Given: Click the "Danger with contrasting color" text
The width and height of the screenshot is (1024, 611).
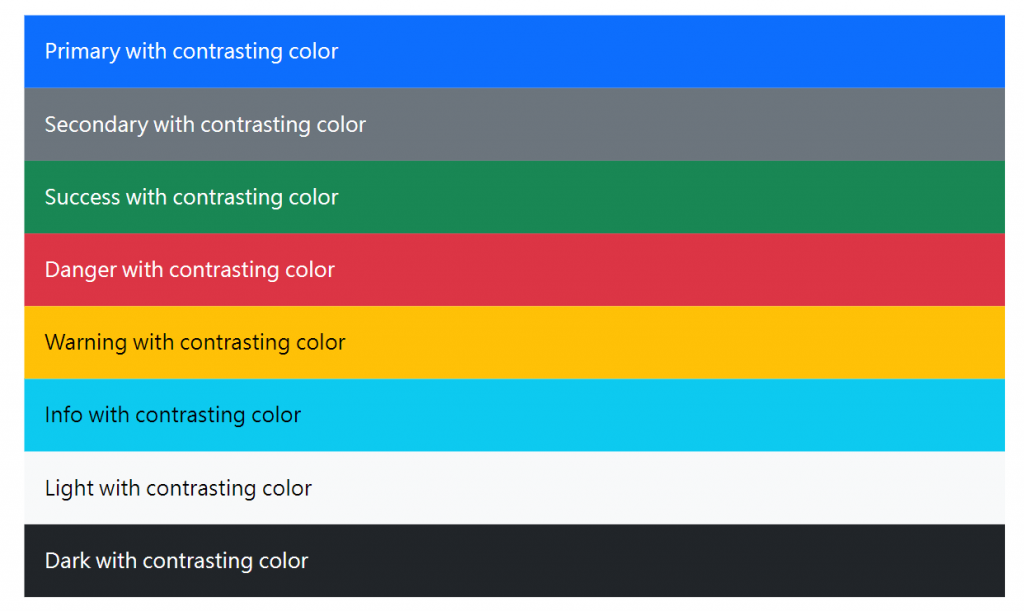Looking at the screenshot, I should (189, 270).
